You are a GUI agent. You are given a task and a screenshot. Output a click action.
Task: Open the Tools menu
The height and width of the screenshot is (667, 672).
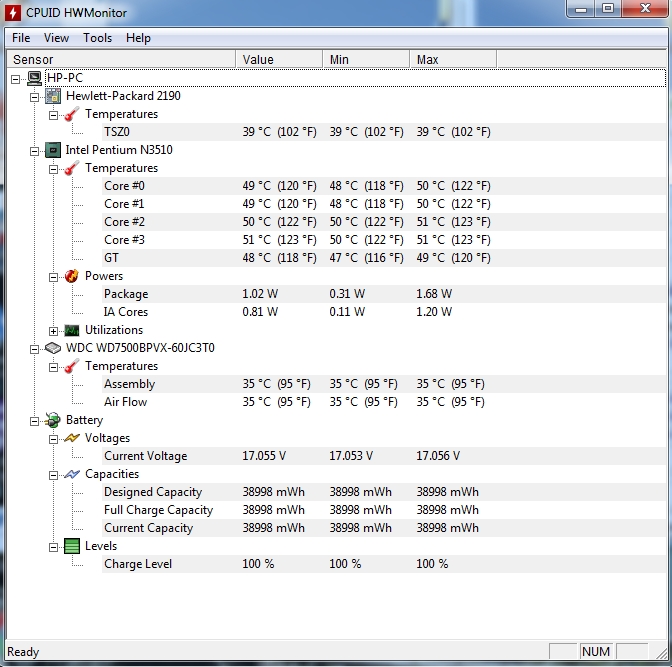pyautogui.click(x=97, y=38)
